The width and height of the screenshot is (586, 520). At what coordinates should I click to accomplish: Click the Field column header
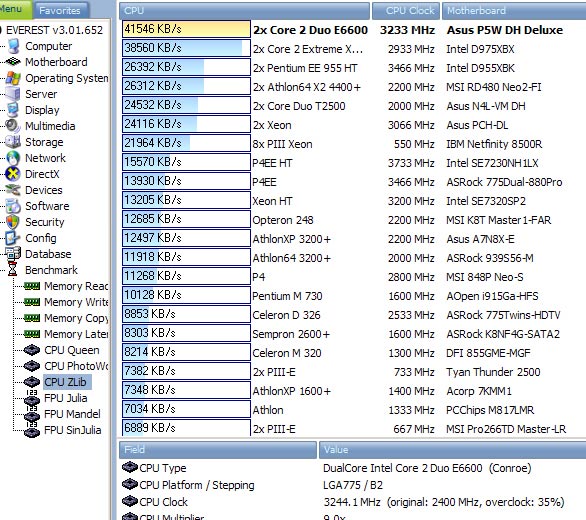(x=218, y=450)
